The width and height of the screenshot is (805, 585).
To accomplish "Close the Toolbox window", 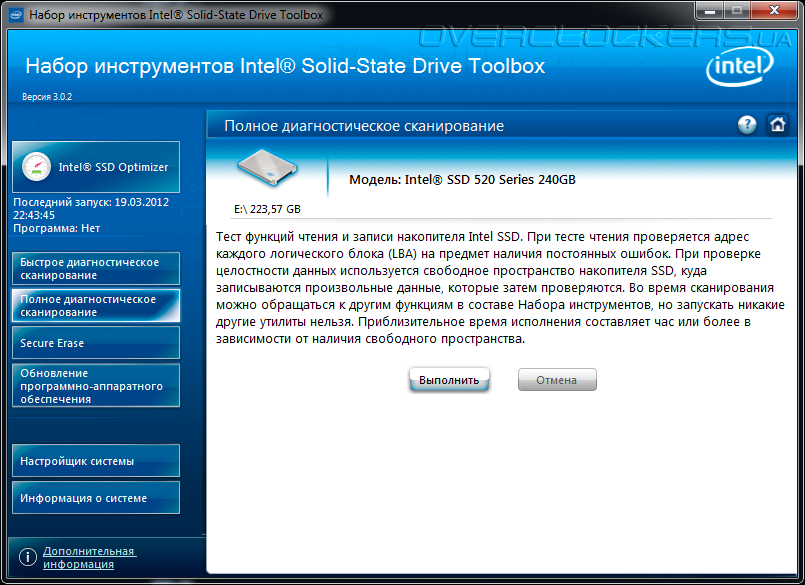I will [775, 11].
